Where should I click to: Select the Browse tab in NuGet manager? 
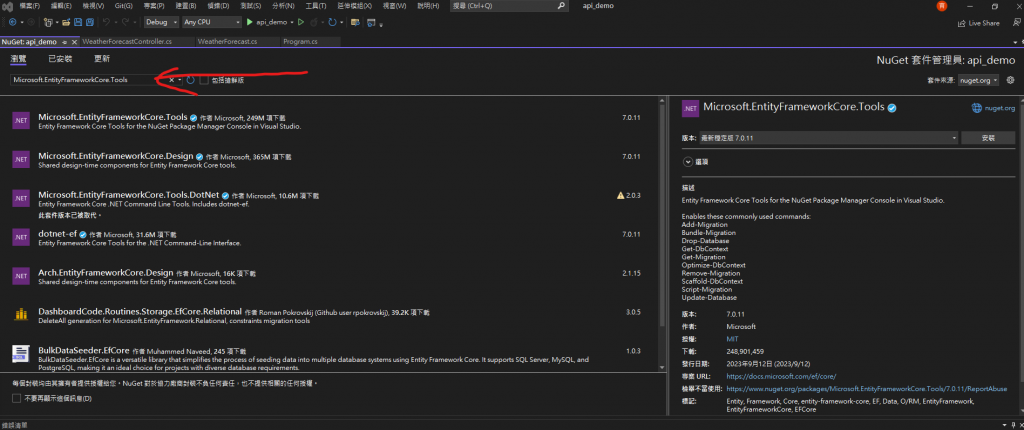pos(18,59)
